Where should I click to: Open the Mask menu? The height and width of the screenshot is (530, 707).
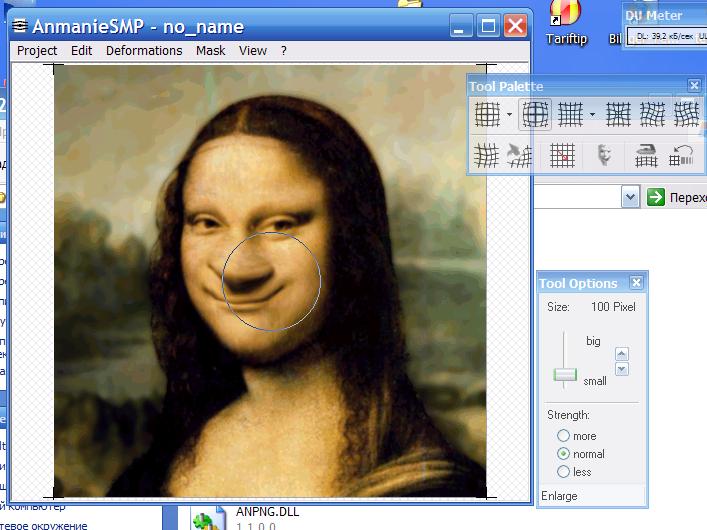pos(211,51)
